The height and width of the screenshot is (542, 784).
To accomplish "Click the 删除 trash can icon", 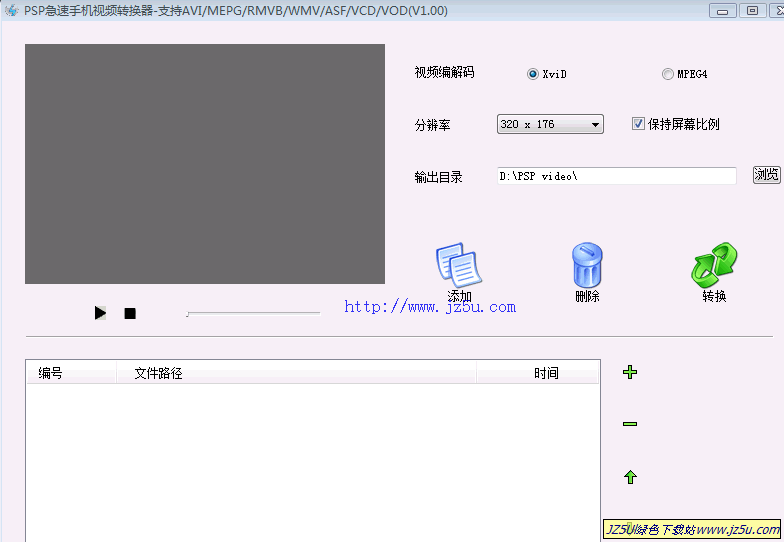I will coord(587,266).
